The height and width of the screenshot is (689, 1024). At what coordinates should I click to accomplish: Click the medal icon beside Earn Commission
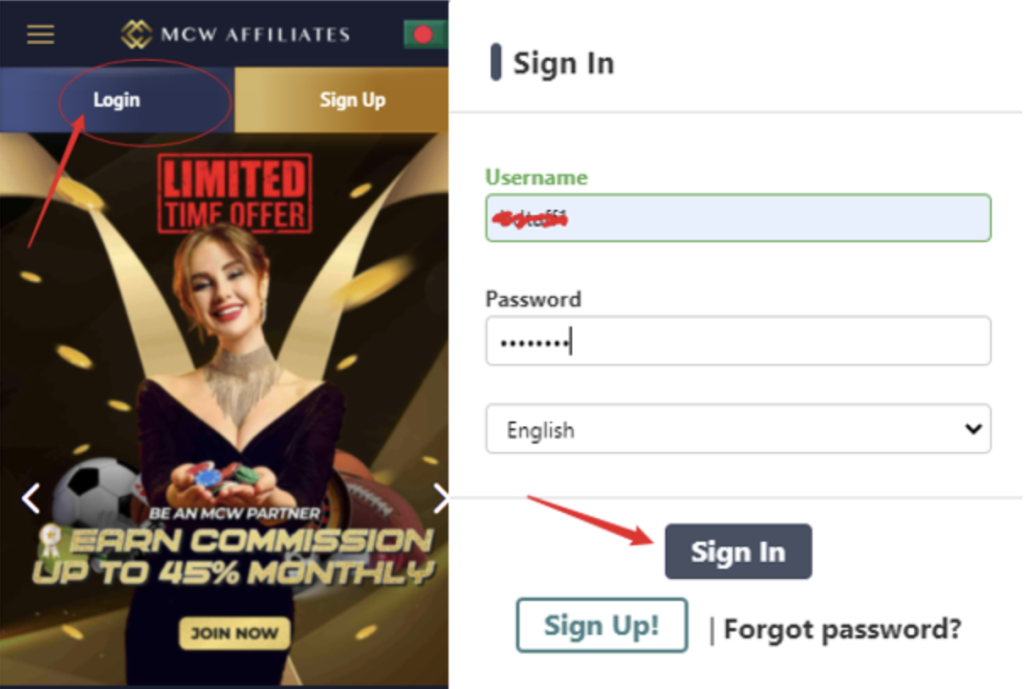(50, 540)
